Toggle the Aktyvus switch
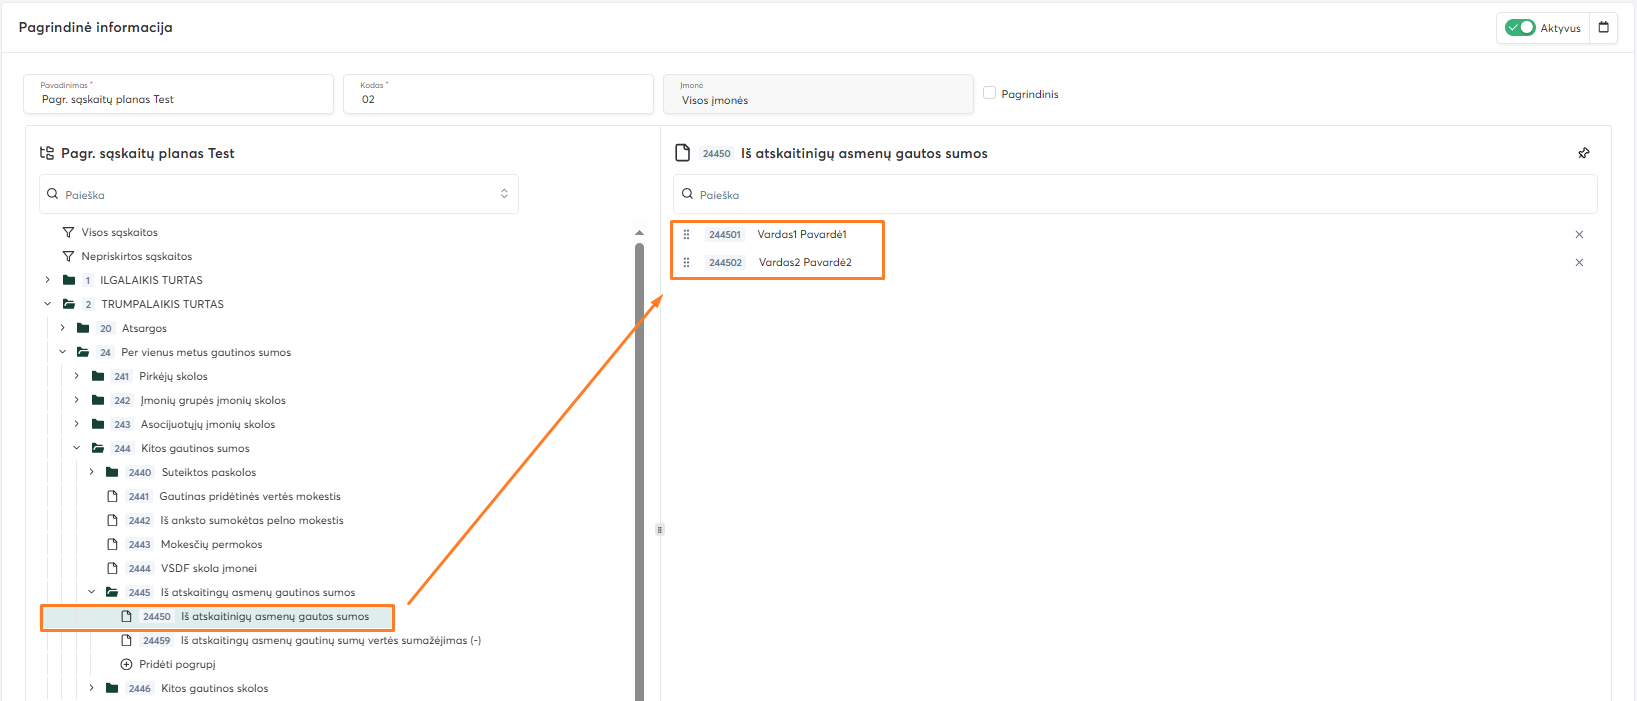 click(1520, 28)
